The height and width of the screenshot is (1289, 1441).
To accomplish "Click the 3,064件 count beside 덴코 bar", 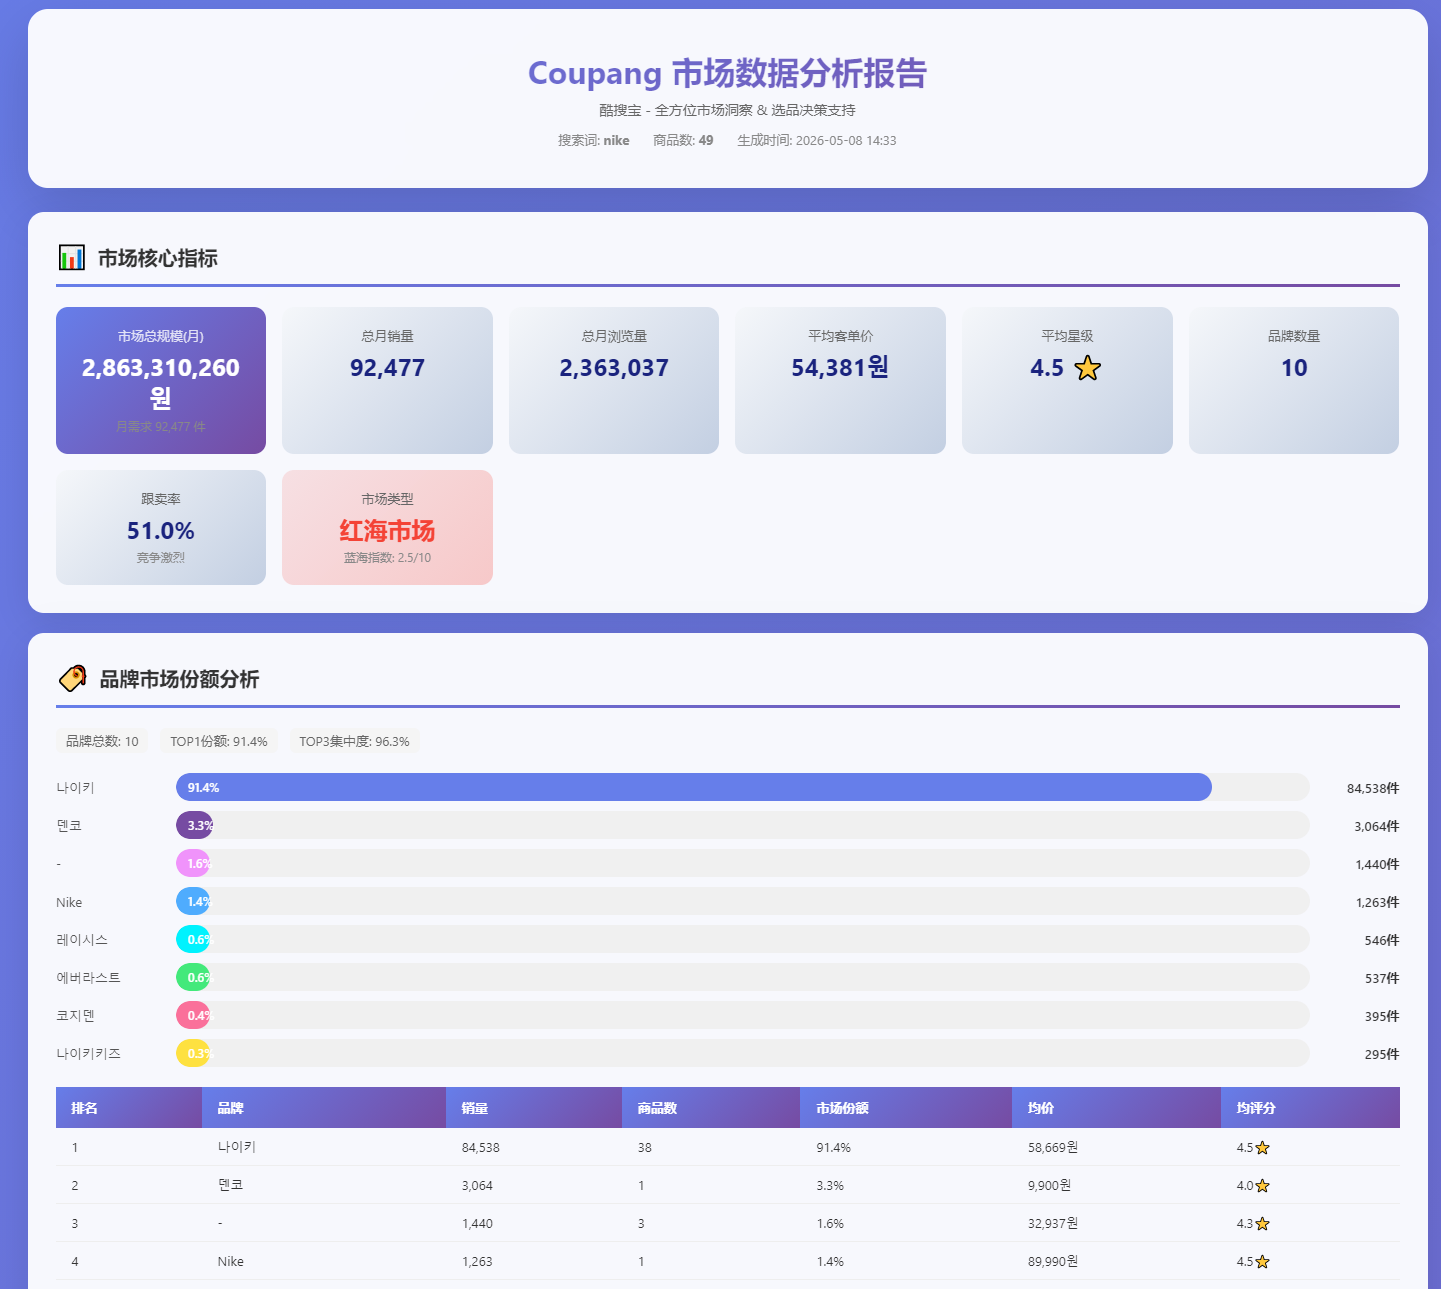I will (1377, 826).
